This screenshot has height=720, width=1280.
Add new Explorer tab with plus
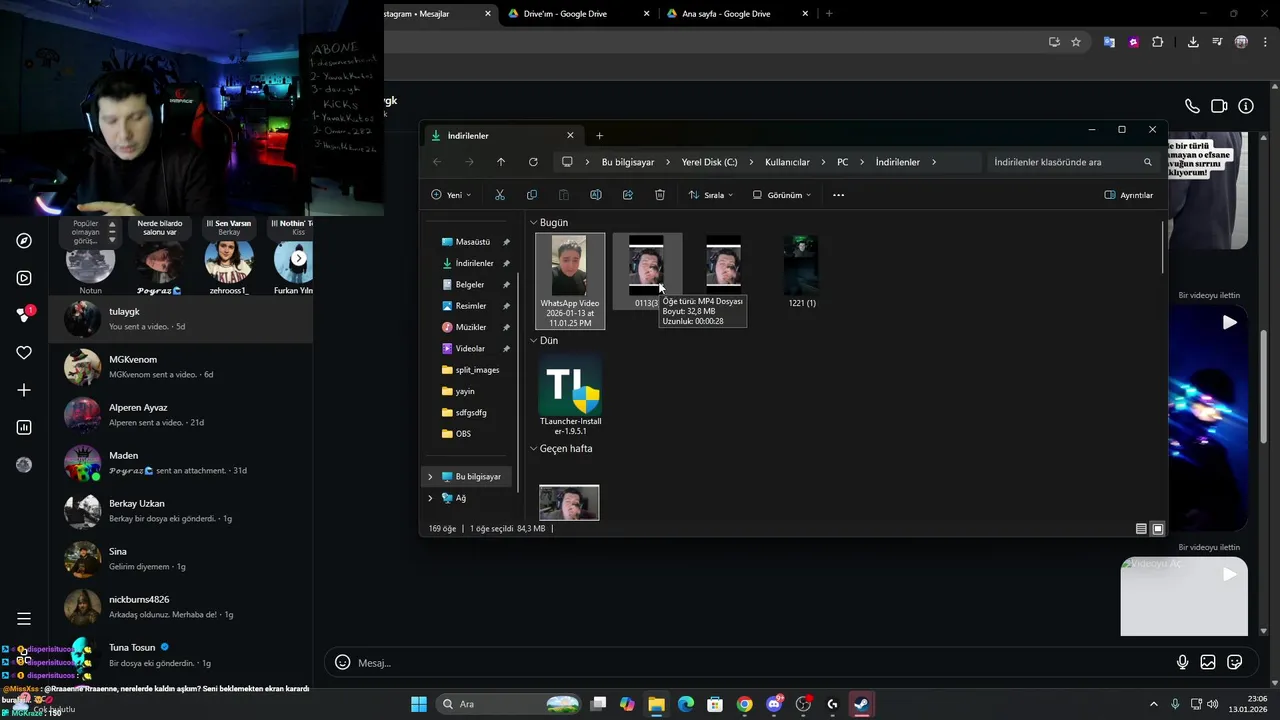(x=600, y=136)
